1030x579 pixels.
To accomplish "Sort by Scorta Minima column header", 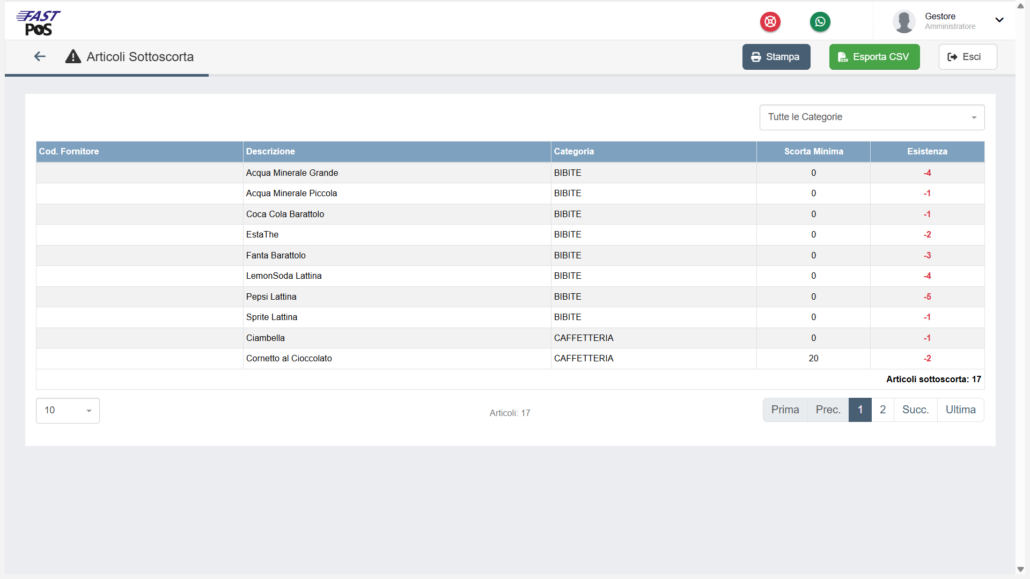I will tap(813, 151).
